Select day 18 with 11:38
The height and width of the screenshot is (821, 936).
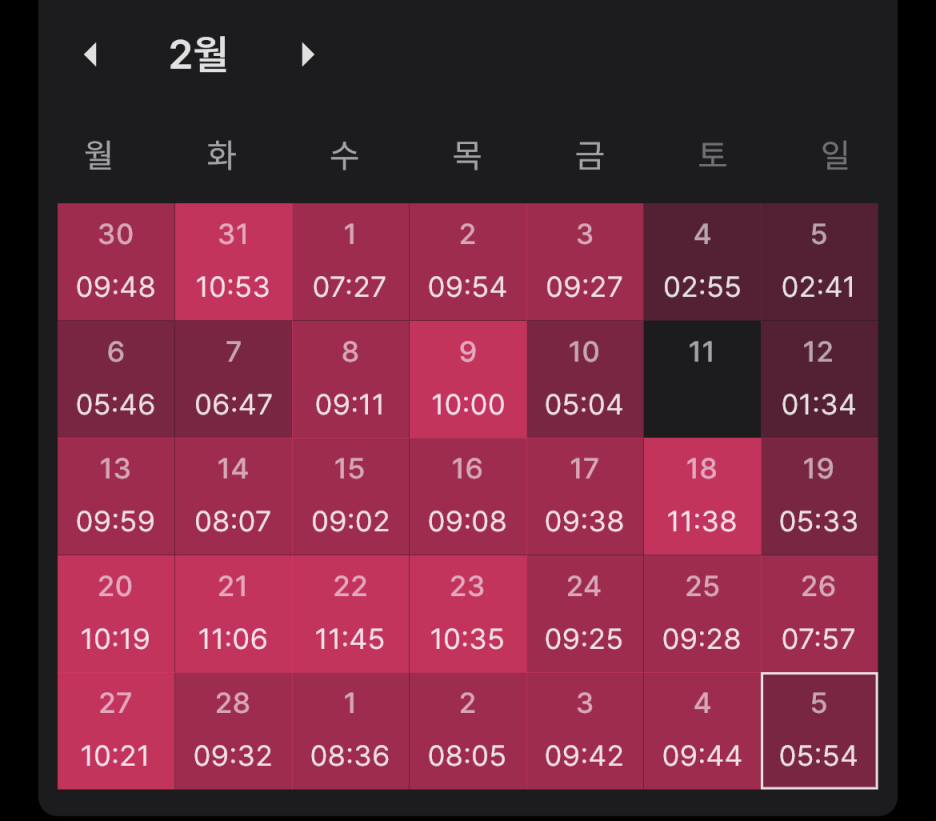point(702,496)
